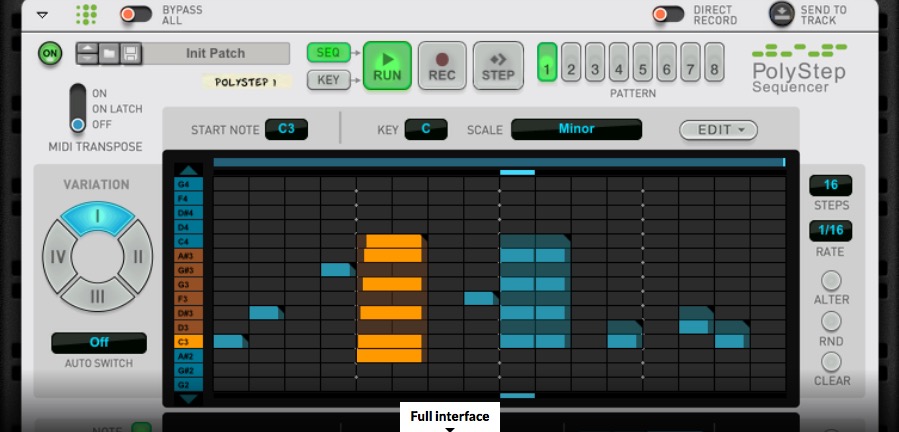Click the single F3 note in step eight
The image size is (899, 432).
[480, 298]
